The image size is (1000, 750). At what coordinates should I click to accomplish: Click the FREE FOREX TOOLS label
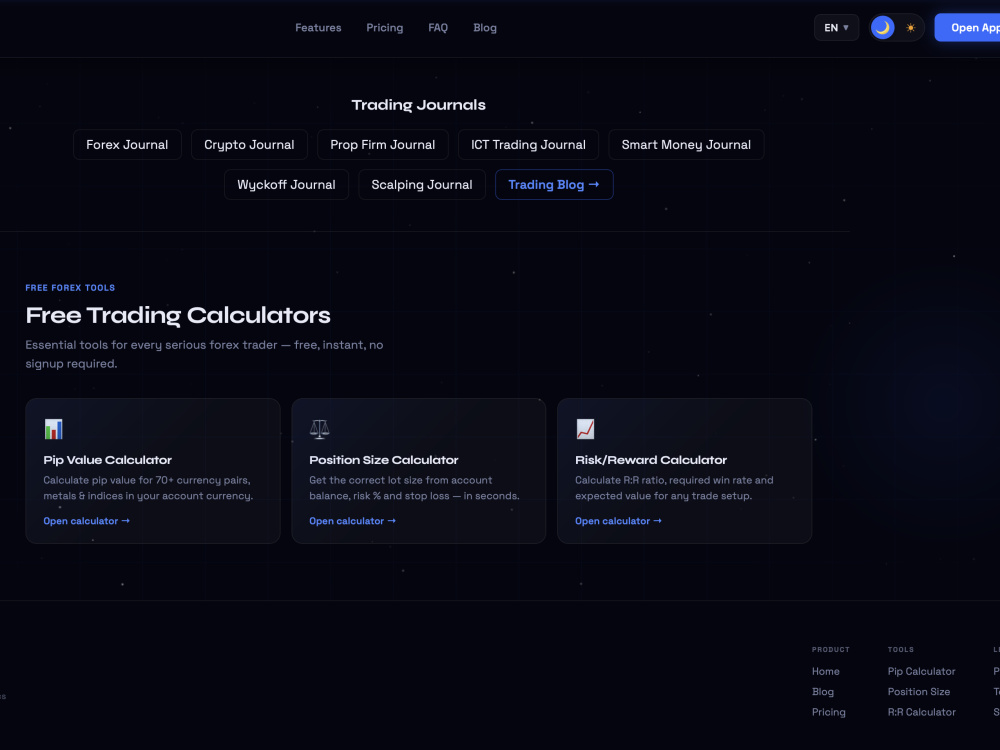pyautogui.click(x=70, y=288)
